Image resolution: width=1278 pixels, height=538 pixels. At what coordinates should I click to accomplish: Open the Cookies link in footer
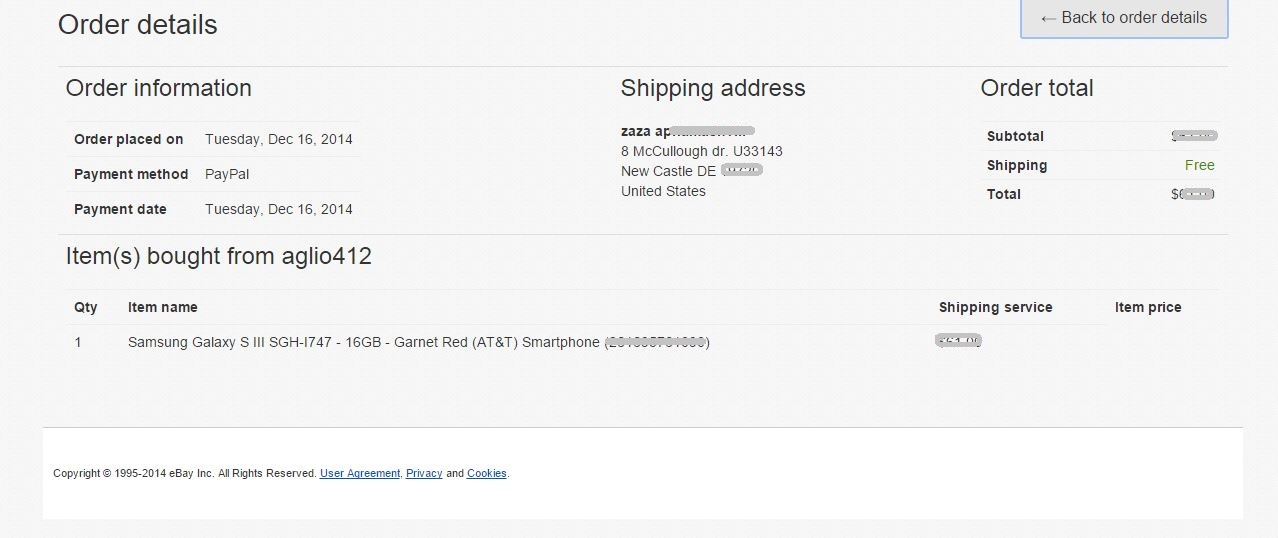(x=487, y=473)
